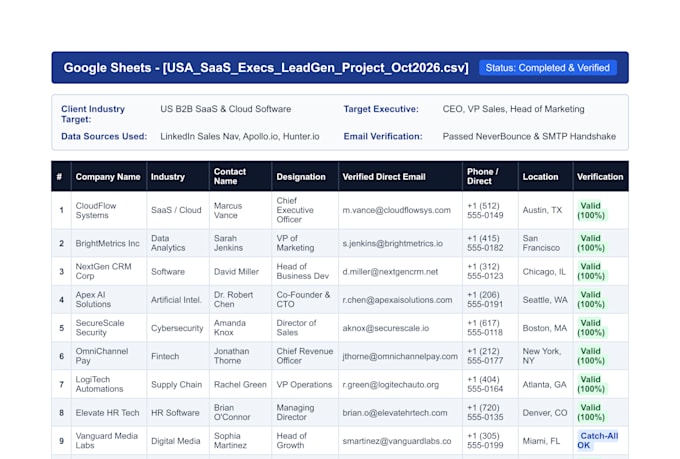Viewport: 680px width, 459px height.
Task: Click email smartinez@vanguardlabs.co
Action: coord(396,441)
